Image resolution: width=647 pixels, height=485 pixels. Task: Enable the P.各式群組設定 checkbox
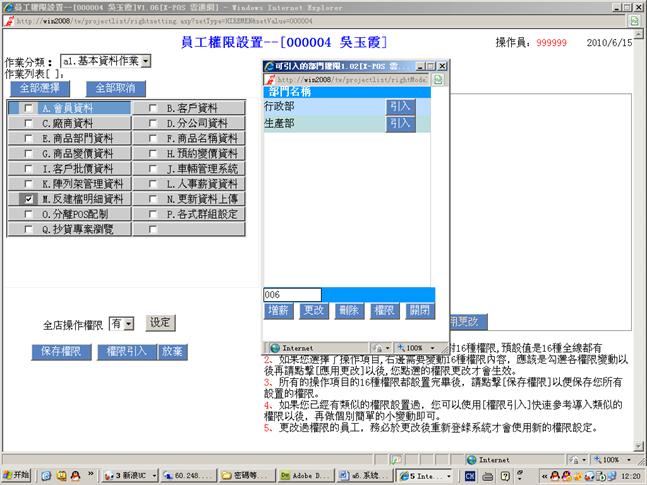(x=153, y=214)
